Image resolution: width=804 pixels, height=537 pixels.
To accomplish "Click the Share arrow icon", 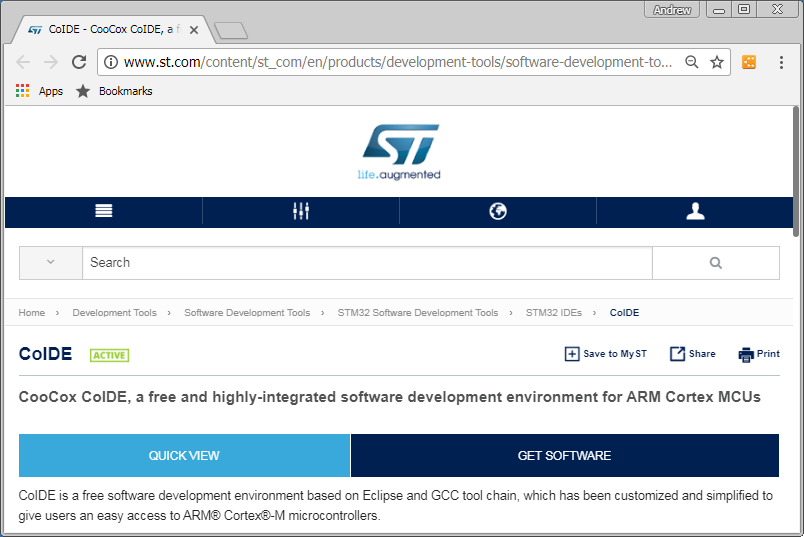I will click(x=677, y=354).
